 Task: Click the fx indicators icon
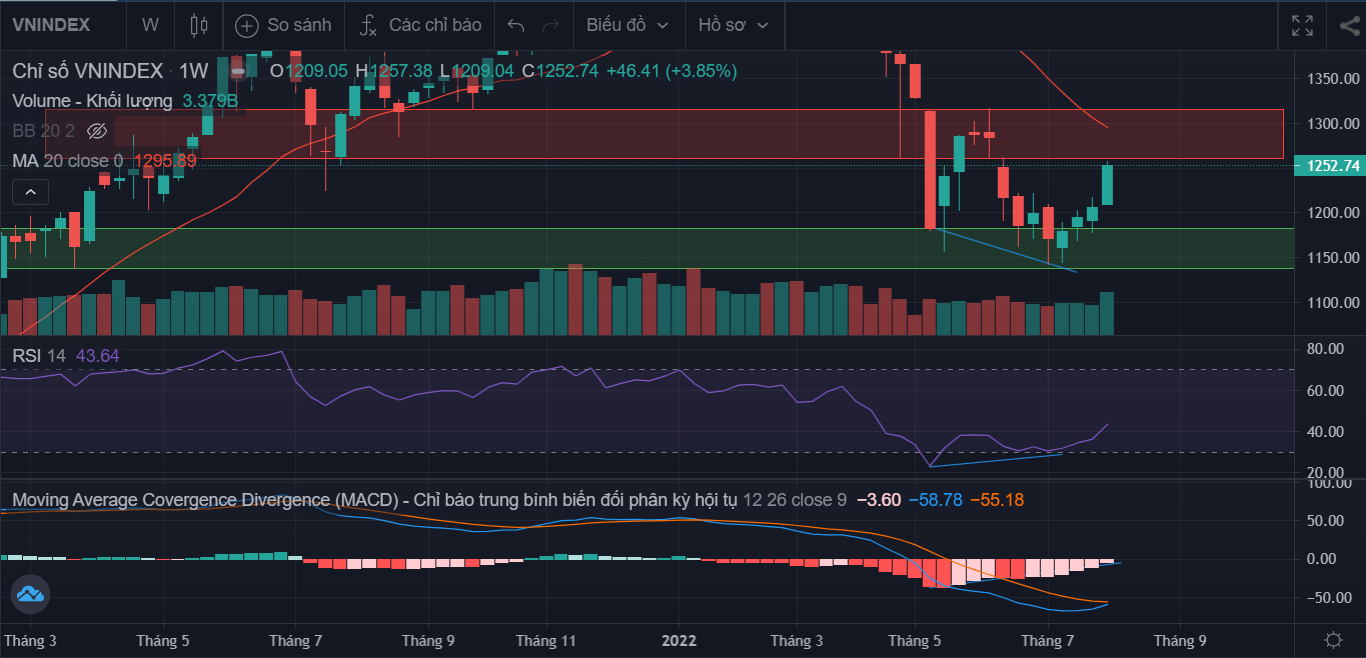click(367, 25)
